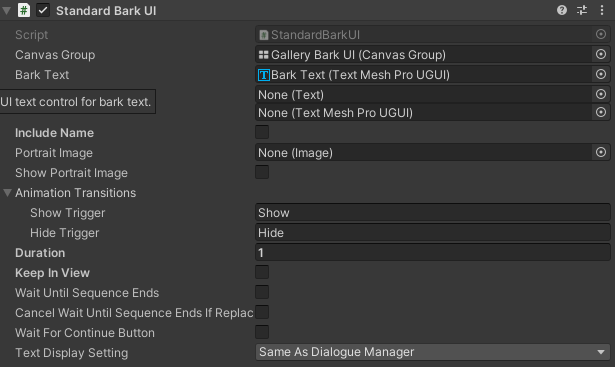Image resolution: width=615 pixels, height=367 pixels.
Task: Click the Portrait Image label
Action: [x=54, y=153]
